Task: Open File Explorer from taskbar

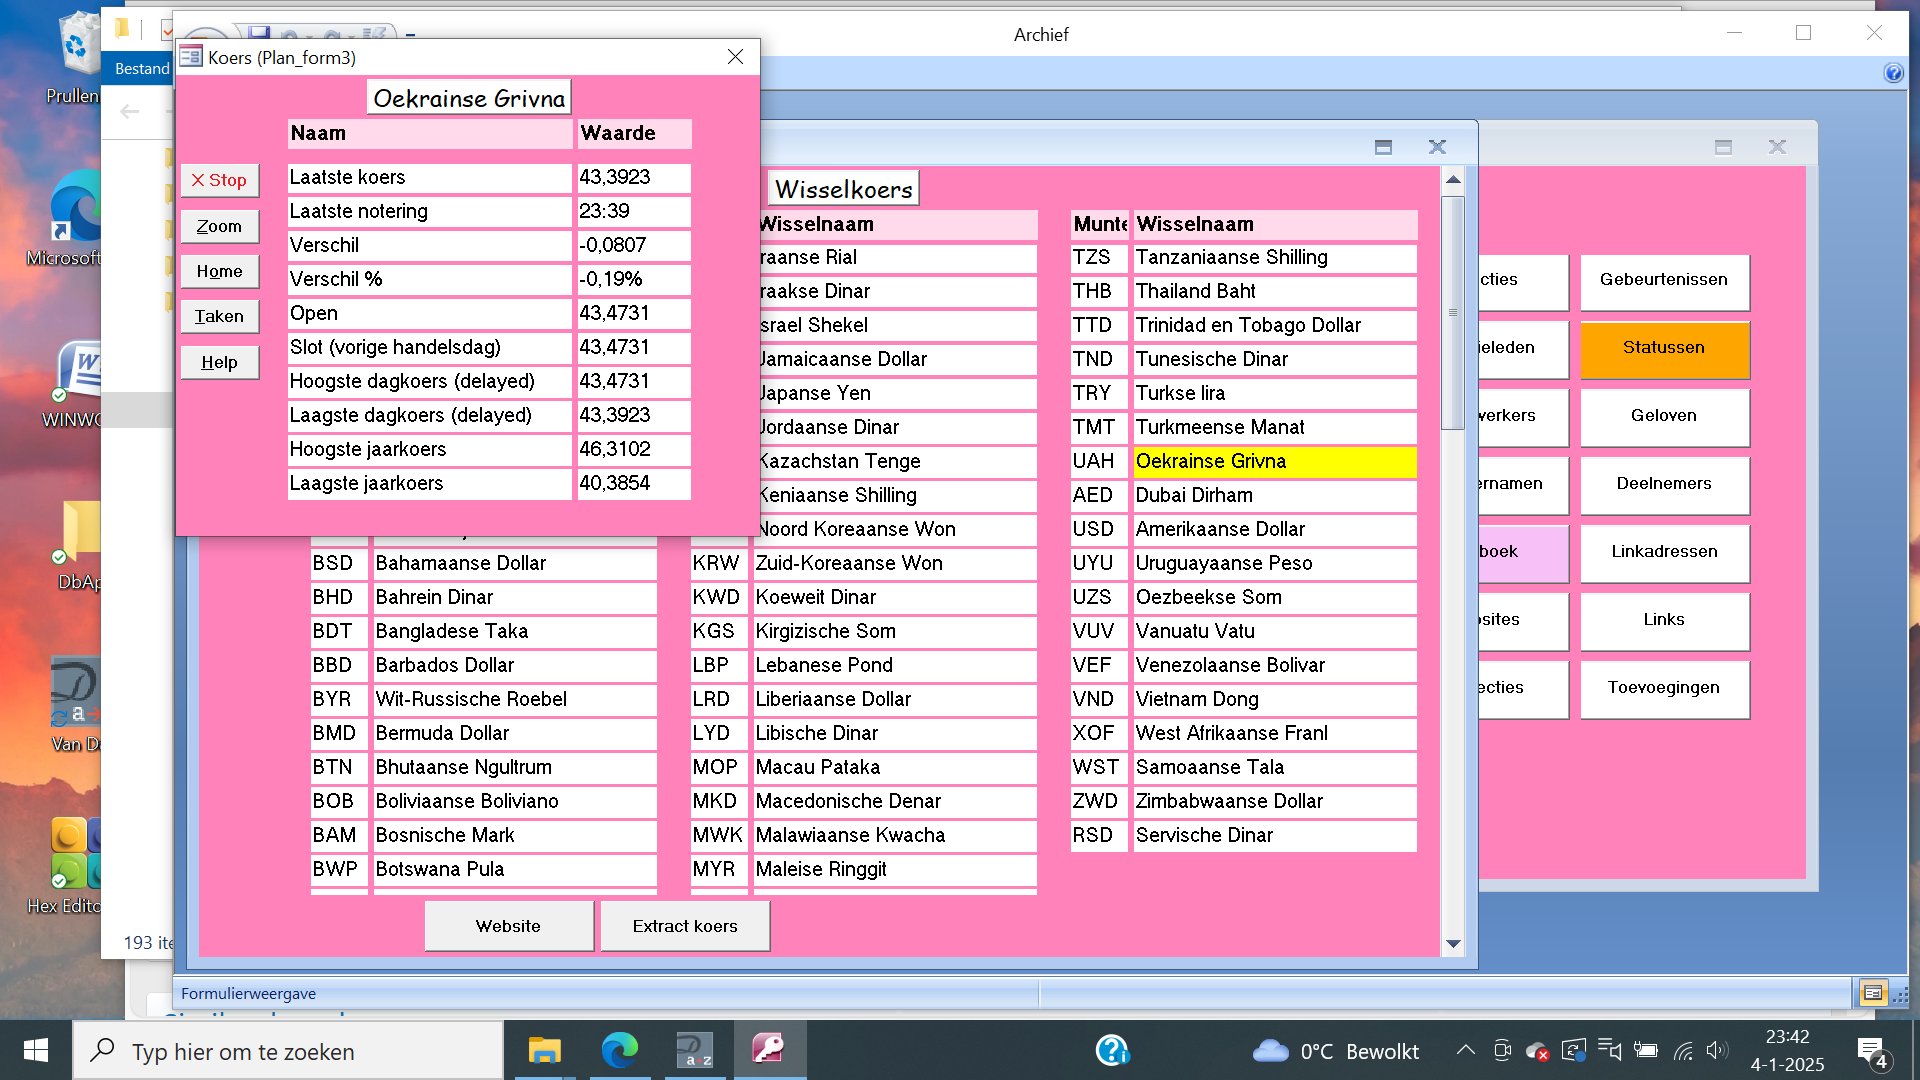Action: [544, 1051]
